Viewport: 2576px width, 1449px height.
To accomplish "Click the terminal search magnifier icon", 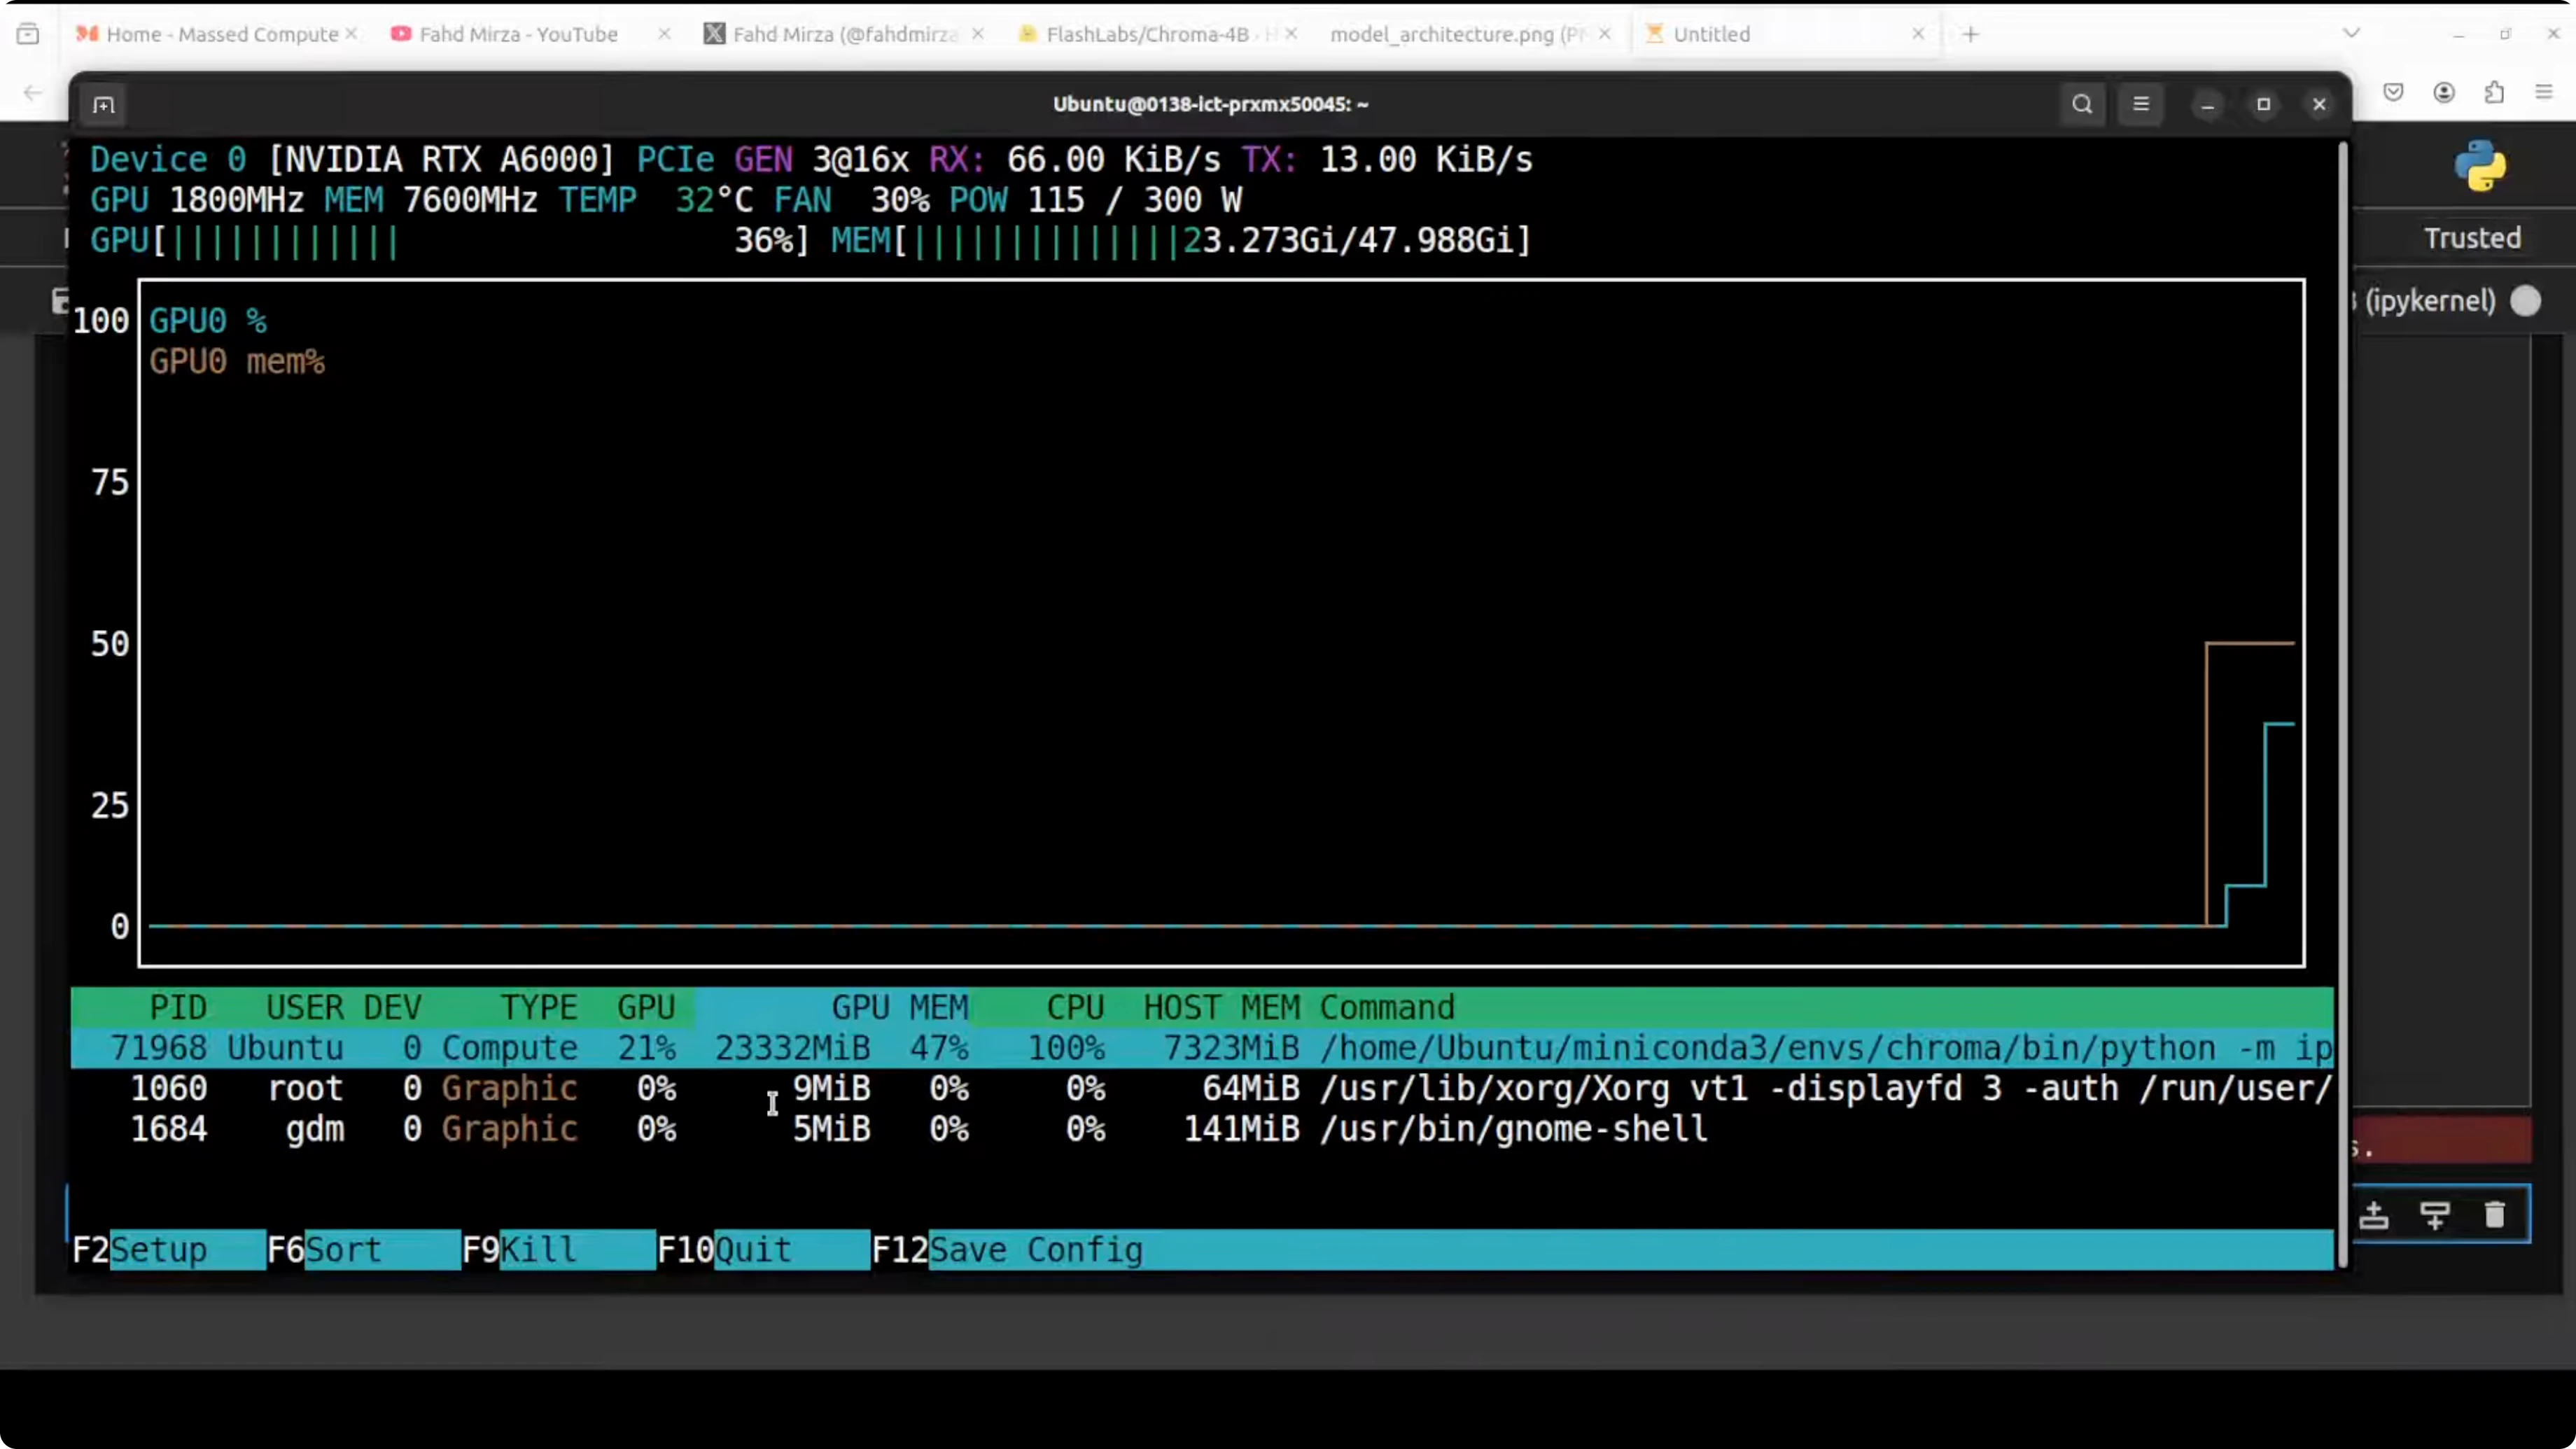I will coord(2082,104).
